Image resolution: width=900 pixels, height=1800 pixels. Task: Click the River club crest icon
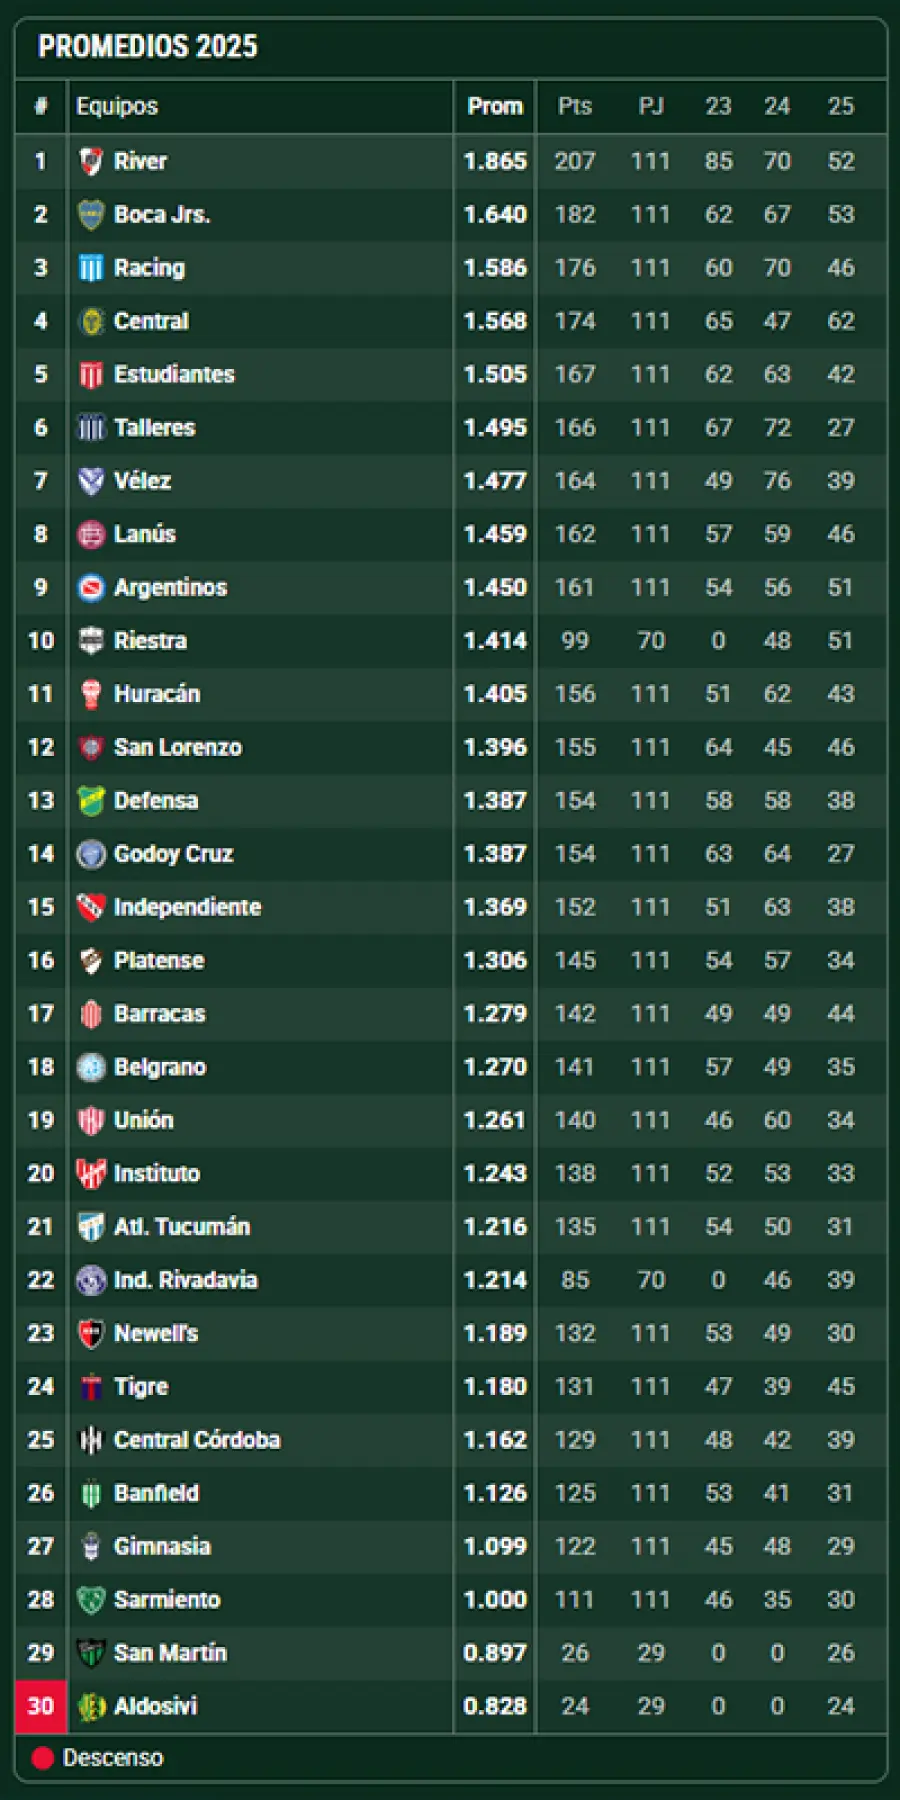[91, 161]
